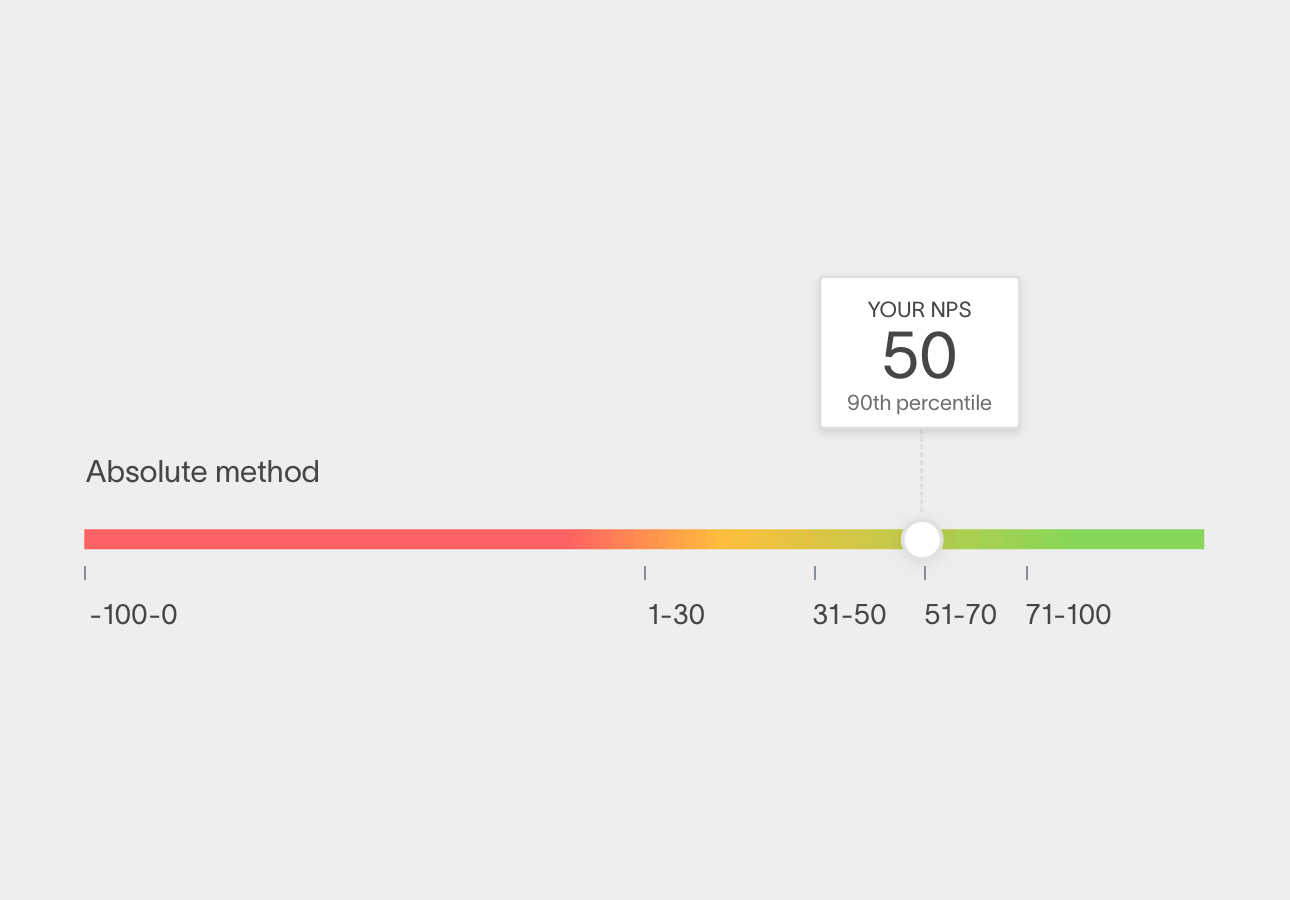The height and width of the screenshot is (900, 1290).
Task: Click the dashed line connecting tooltip and handle
Action: 922,470
